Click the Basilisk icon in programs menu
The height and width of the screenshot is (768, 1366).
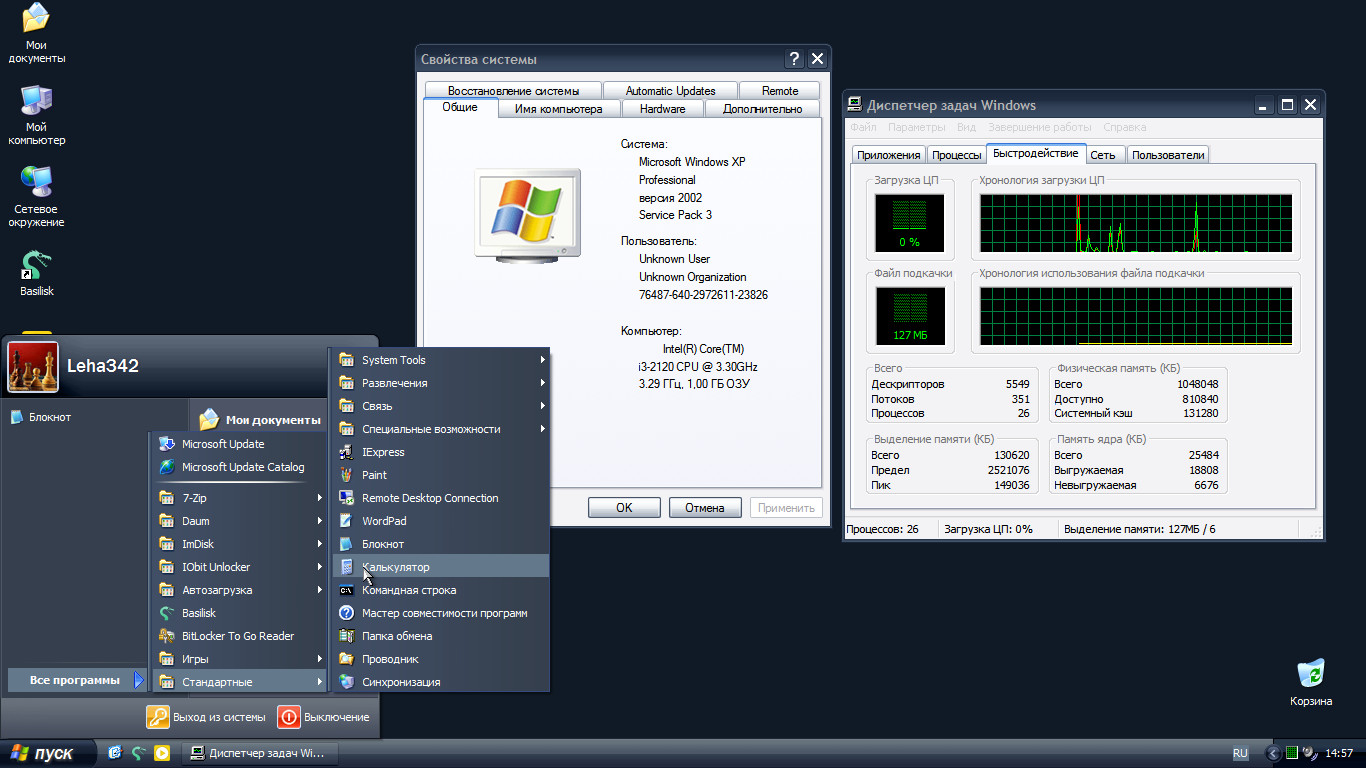click(167, 613)
